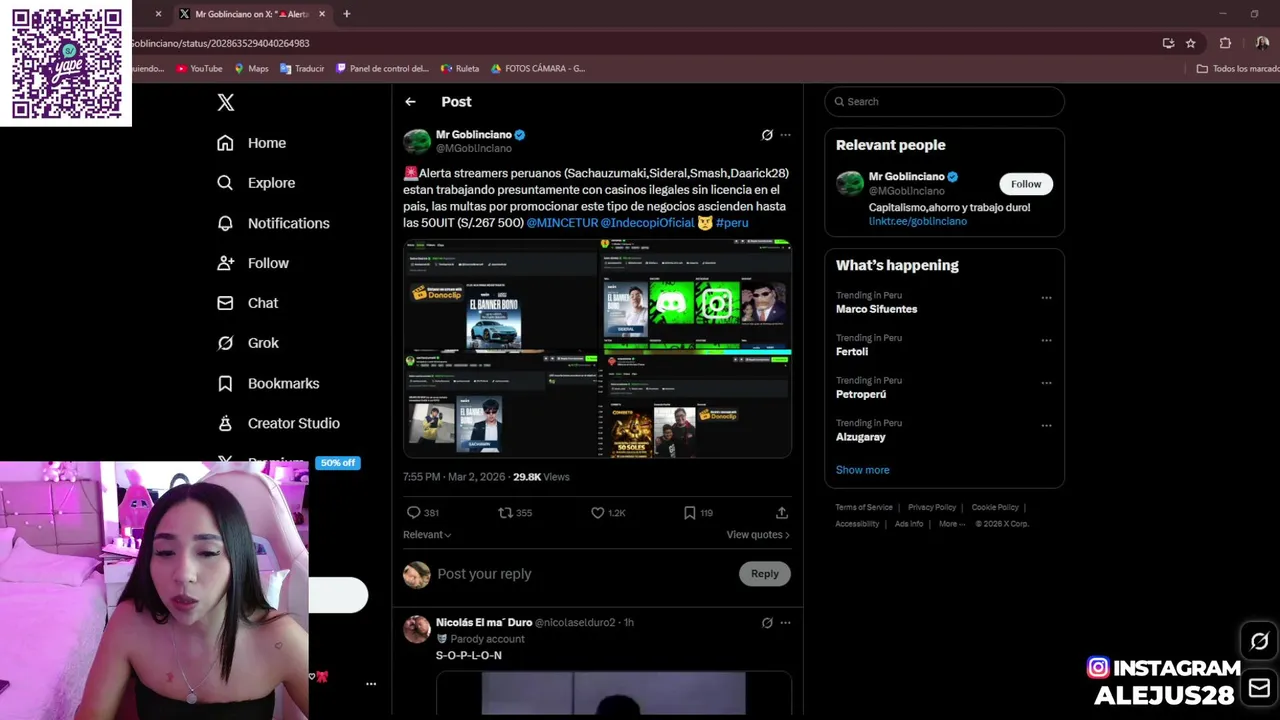Image resolution: width=1280 pixels, height=720 pixels.
Task: Close the Mr Goblinciano browser tab
Action: click(322, 14)
